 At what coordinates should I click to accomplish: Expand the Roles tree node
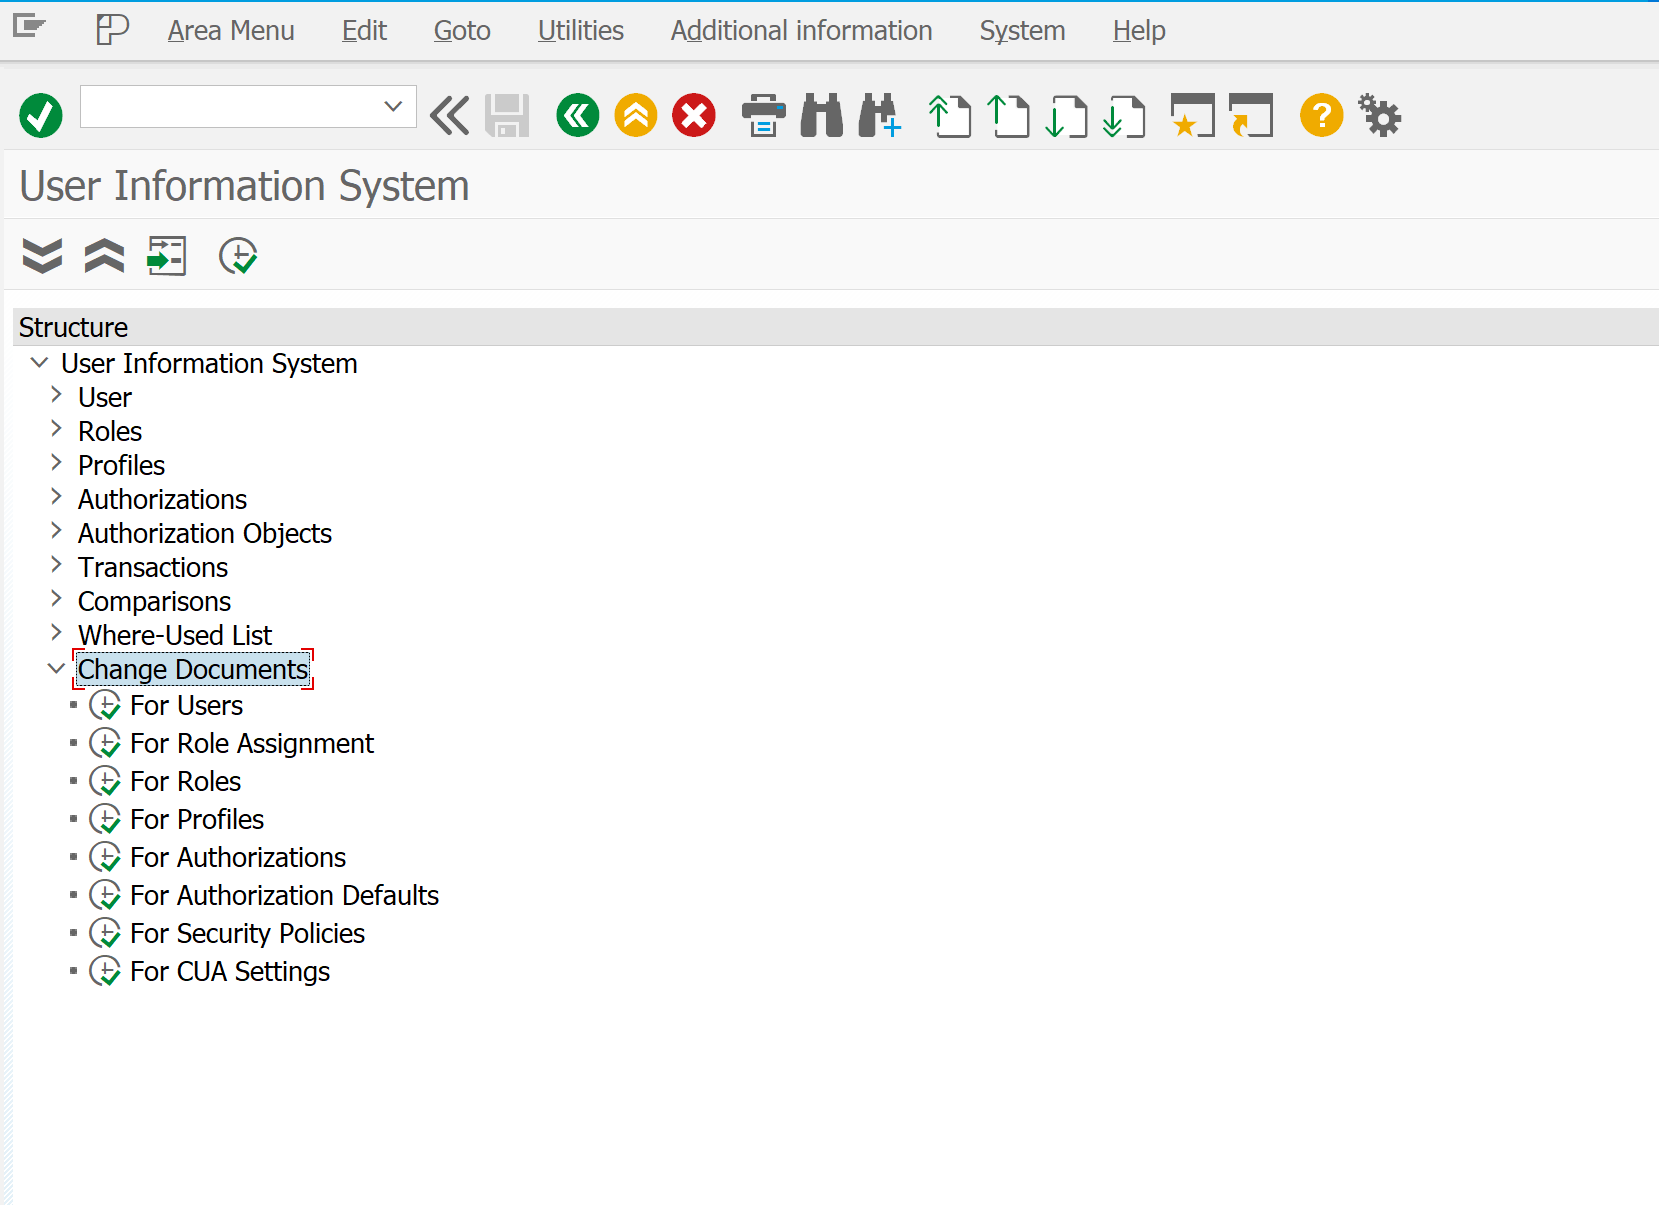click(x=57, y=430)
